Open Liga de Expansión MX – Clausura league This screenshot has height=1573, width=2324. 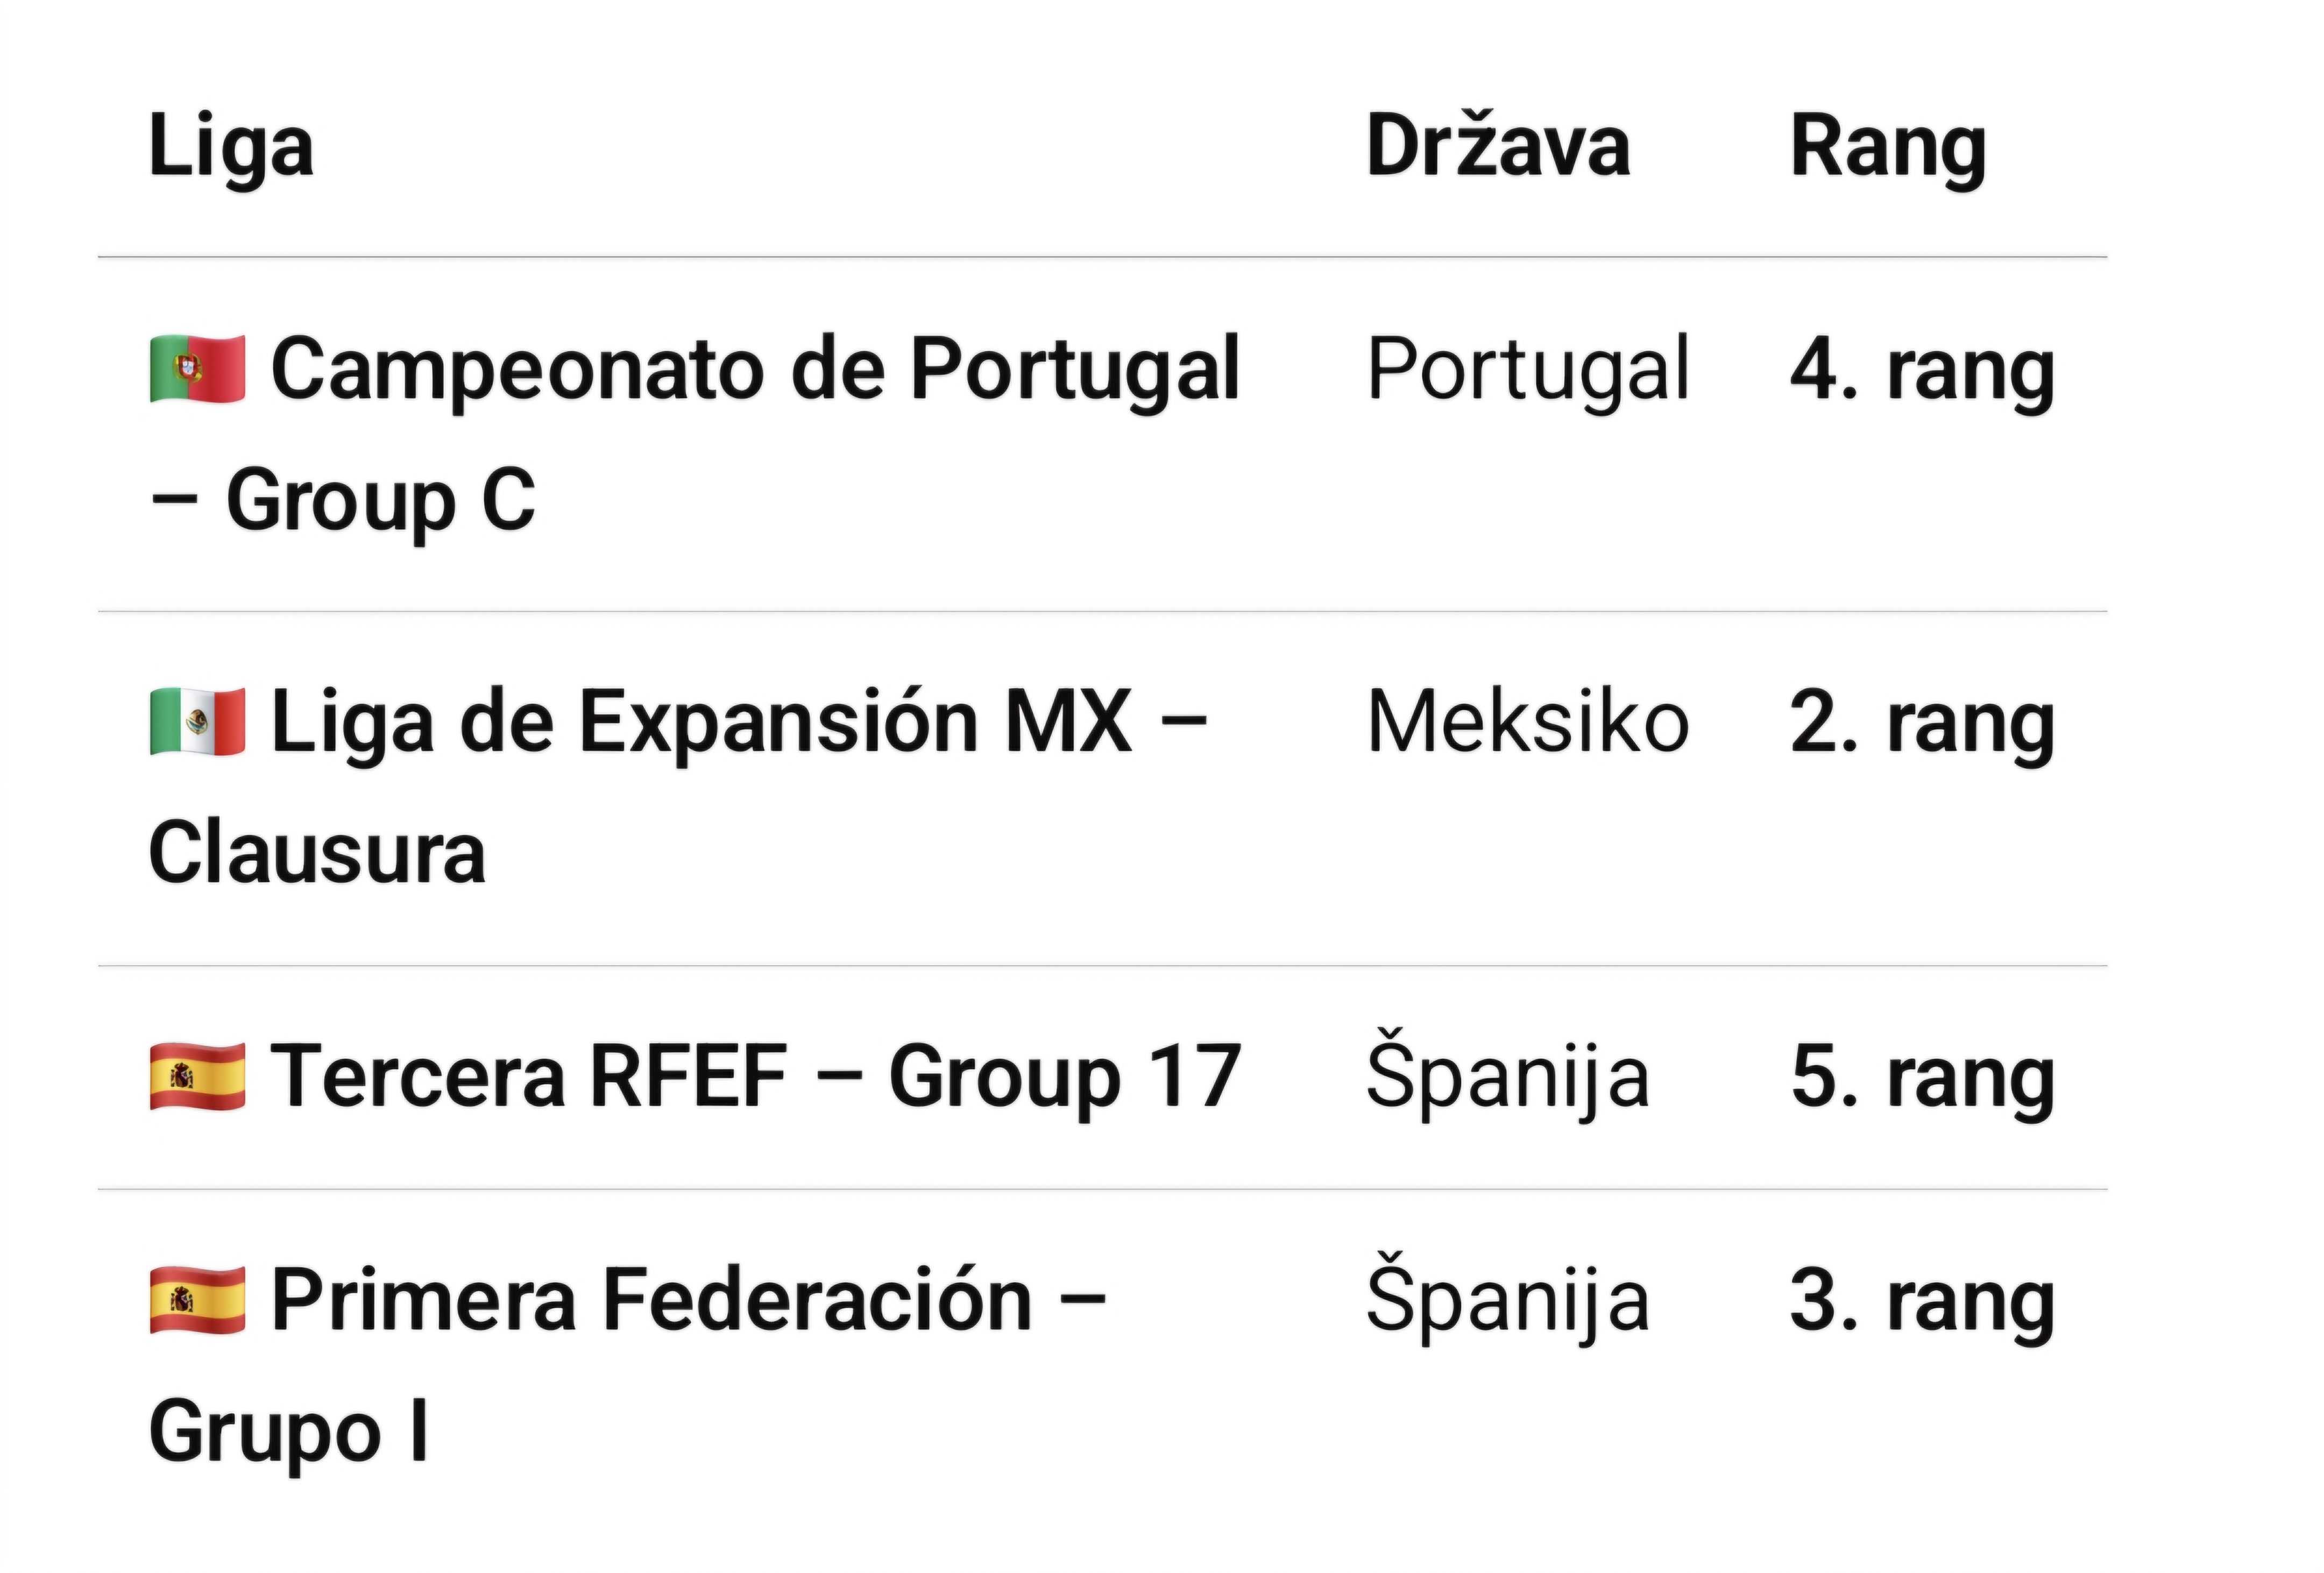point(678,787)
